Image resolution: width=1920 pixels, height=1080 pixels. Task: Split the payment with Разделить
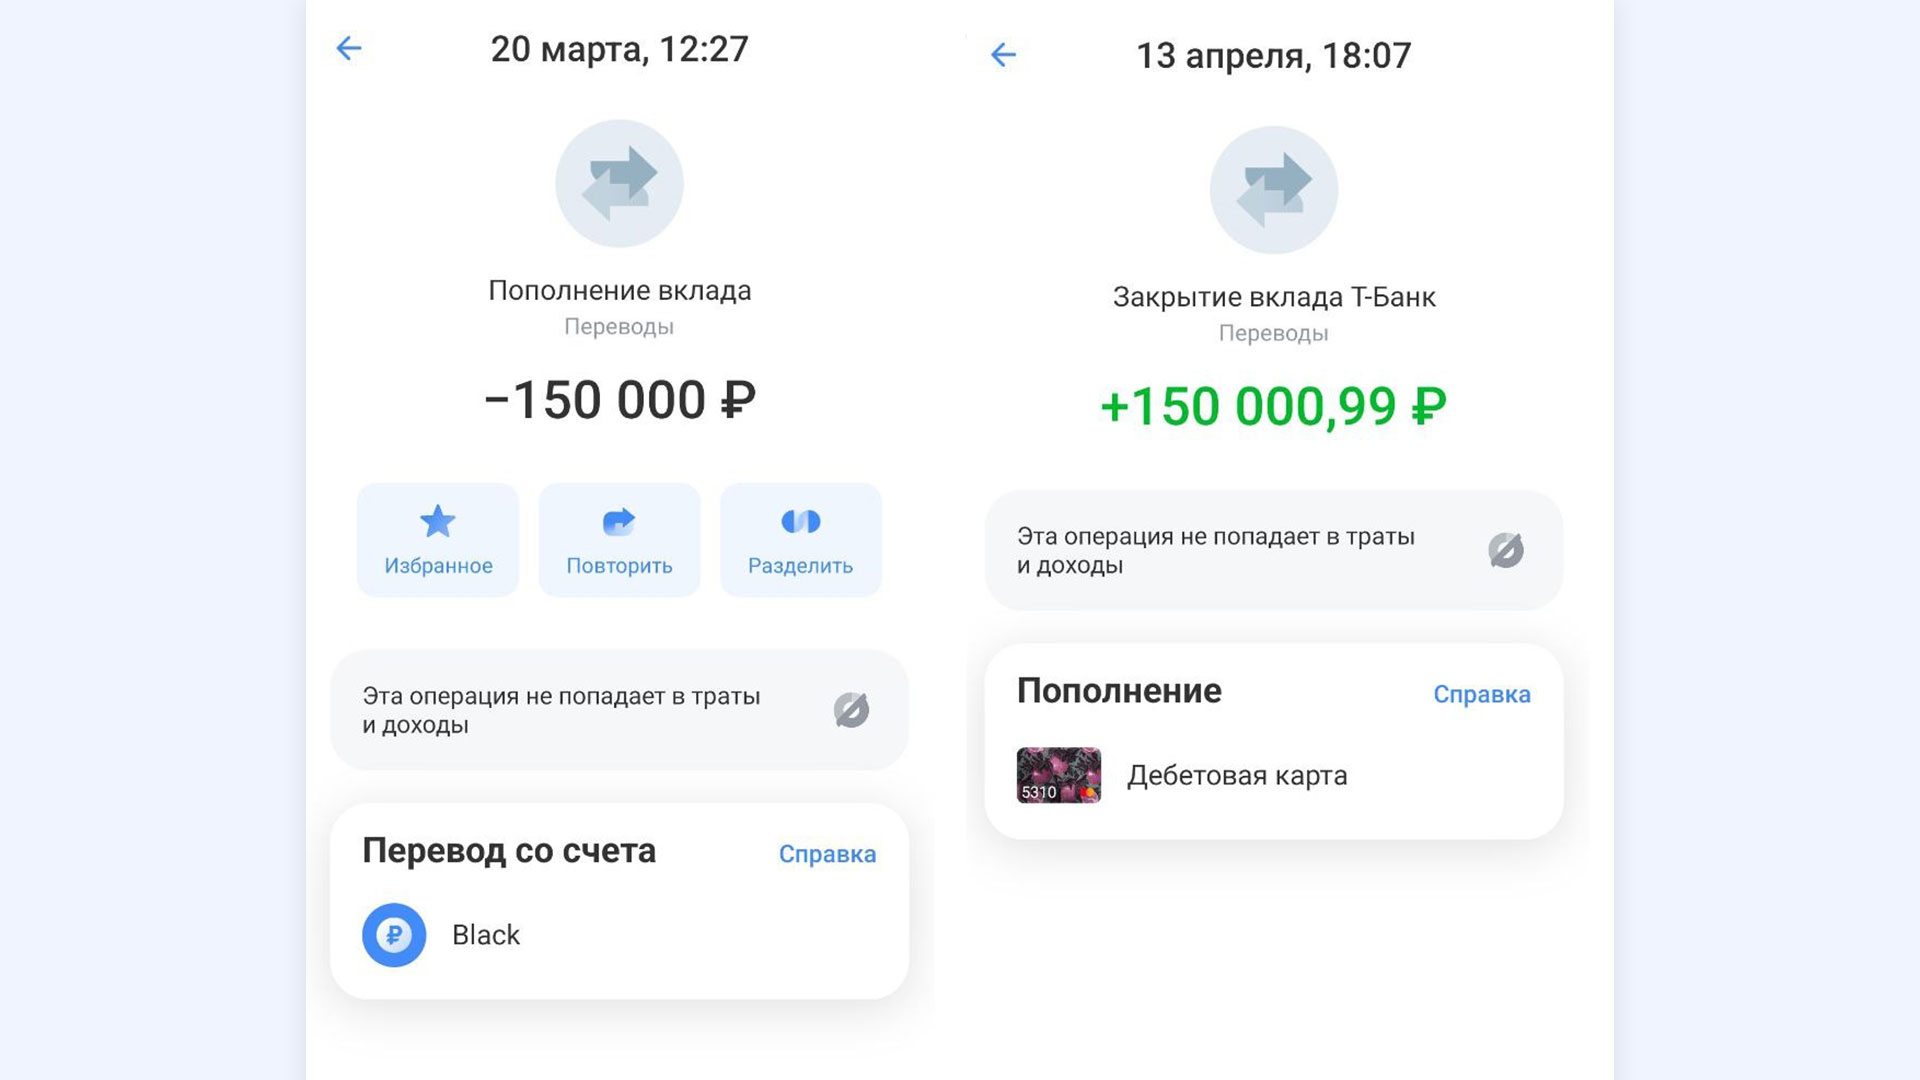[x=801, y=540]
